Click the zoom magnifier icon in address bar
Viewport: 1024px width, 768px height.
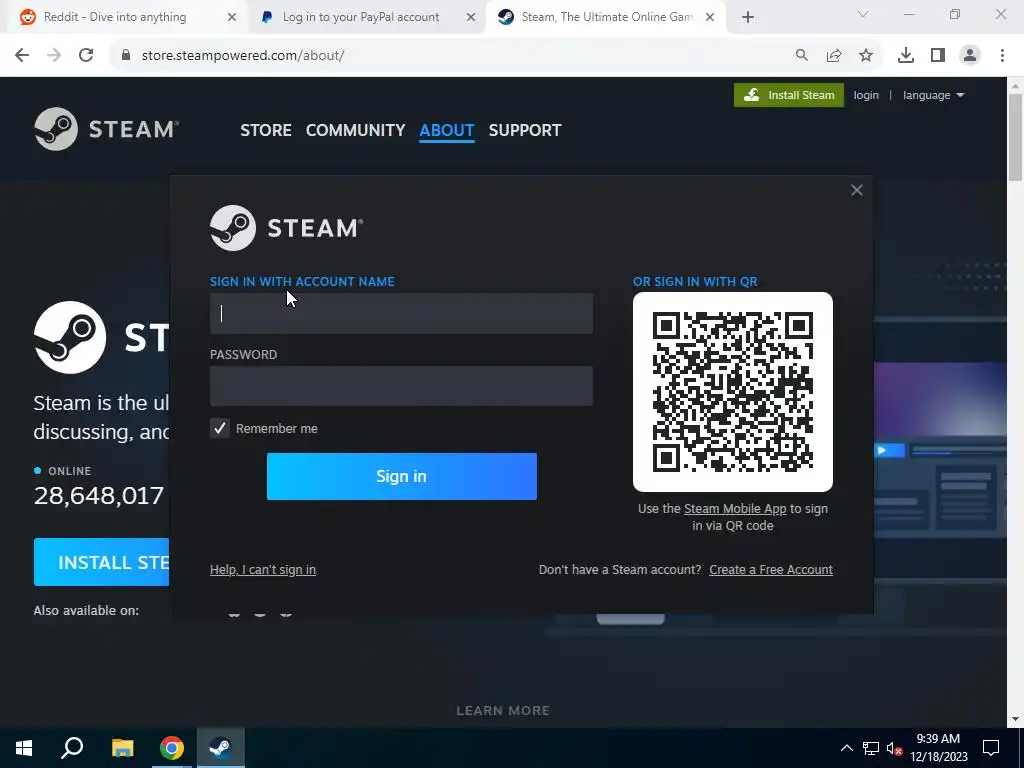pyautogui.click(x=801, y=56)
